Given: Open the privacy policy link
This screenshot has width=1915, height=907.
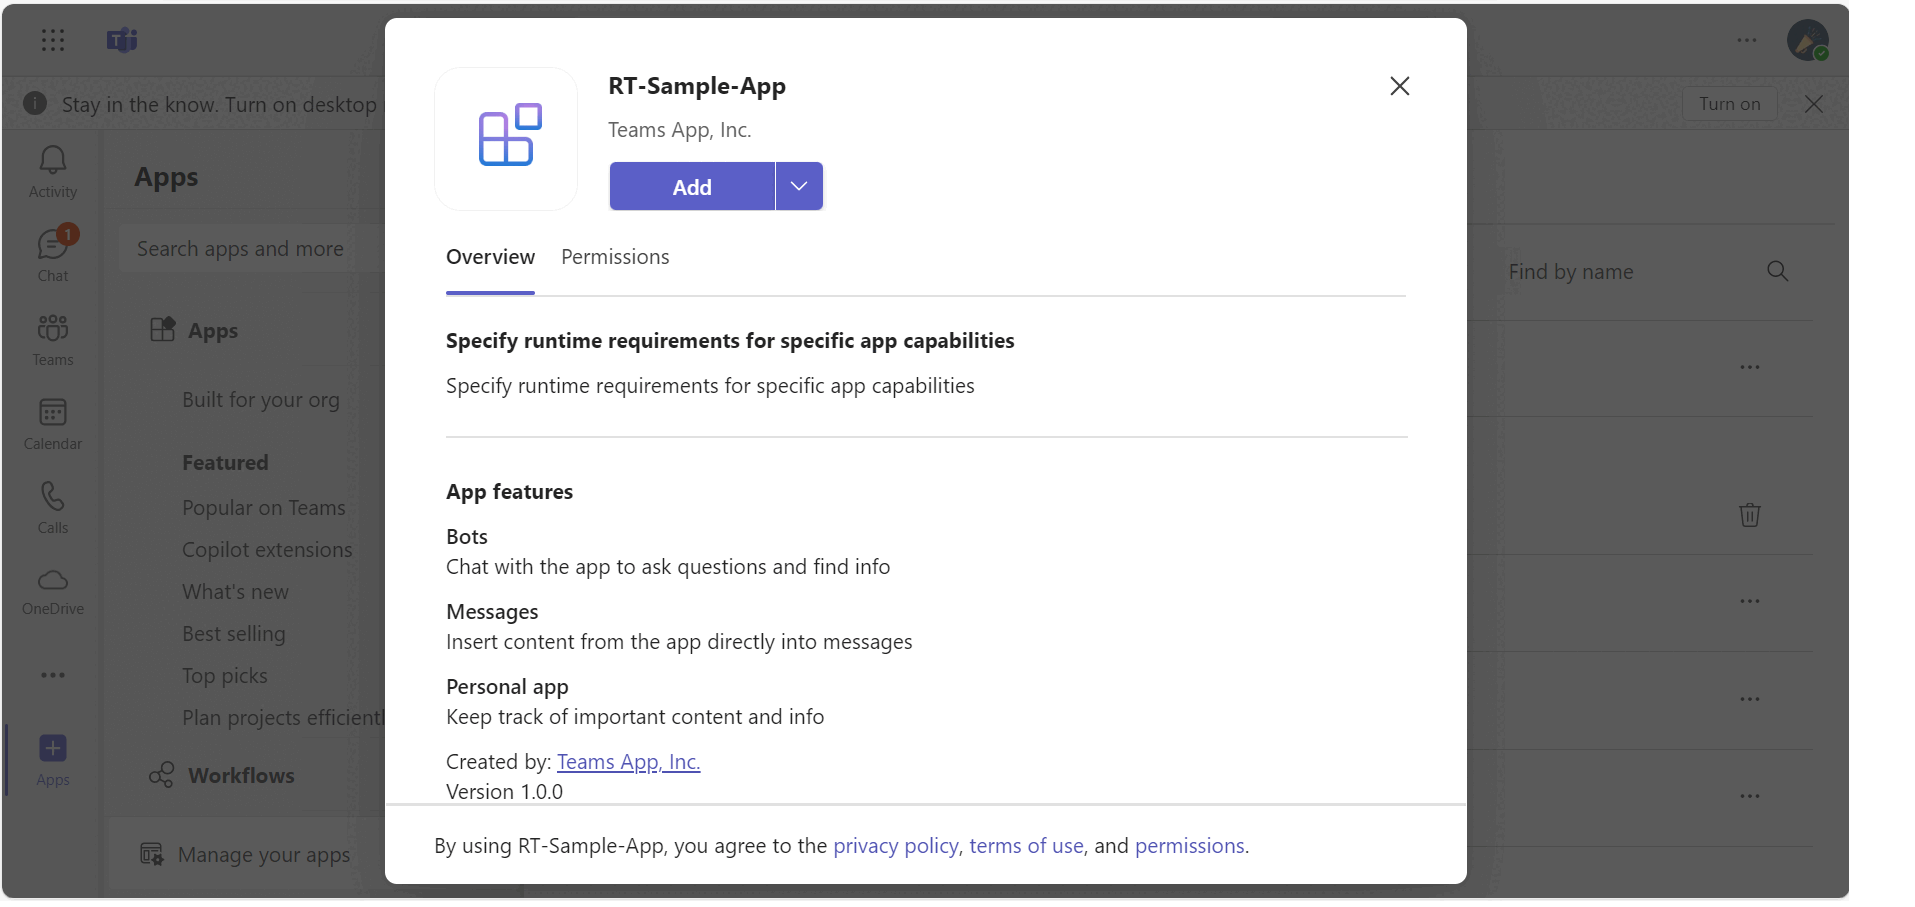Looking at the screenshot, I should click(x=896, y=846).
